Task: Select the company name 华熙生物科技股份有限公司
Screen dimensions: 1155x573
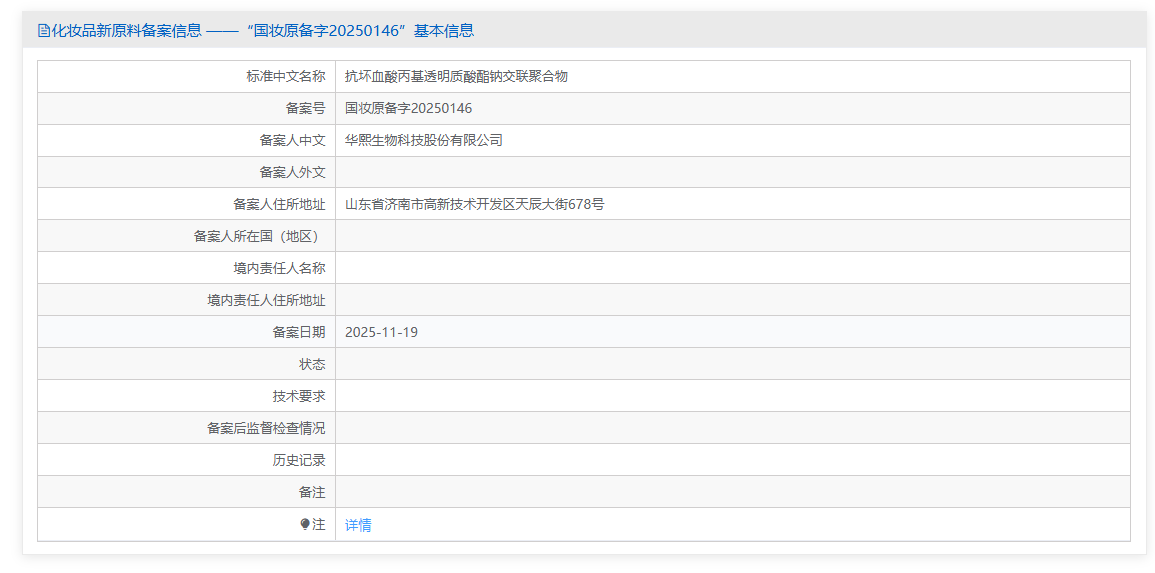Action: [x=424, y=140]
